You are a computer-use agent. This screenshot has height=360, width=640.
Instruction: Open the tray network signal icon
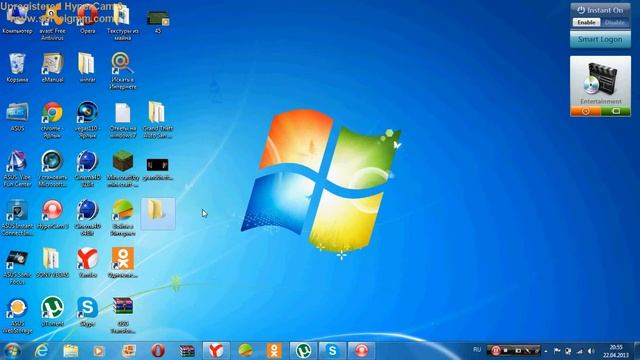click(x=580, y=351)
